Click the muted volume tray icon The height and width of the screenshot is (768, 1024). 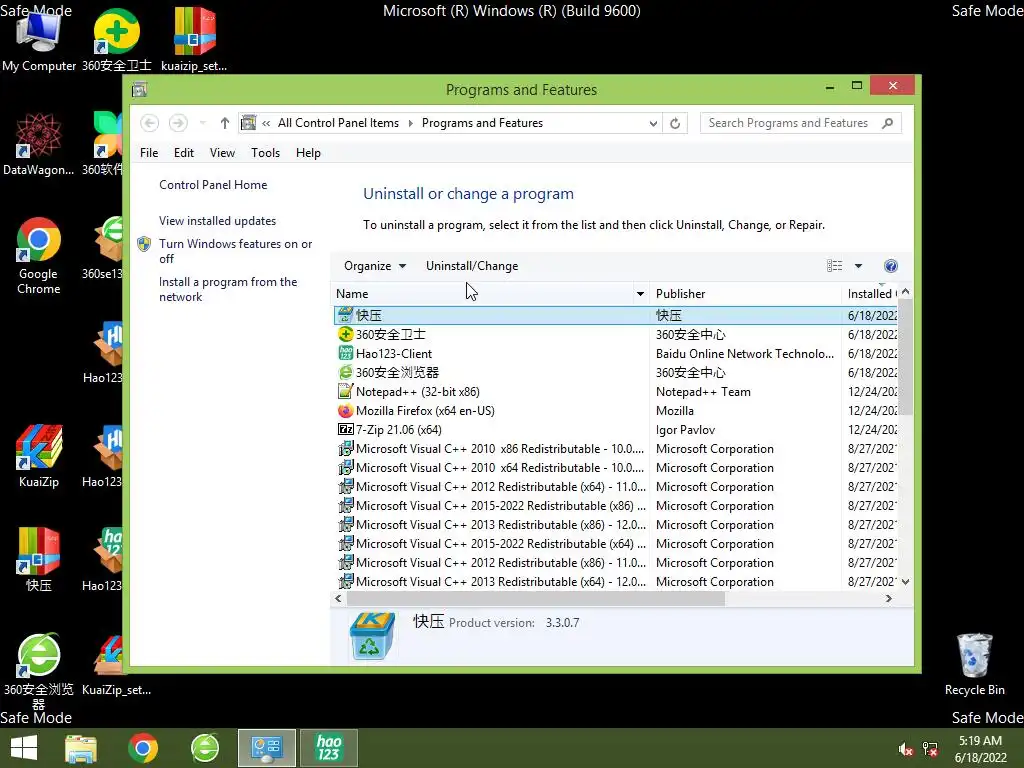click(x=906, y=749)
